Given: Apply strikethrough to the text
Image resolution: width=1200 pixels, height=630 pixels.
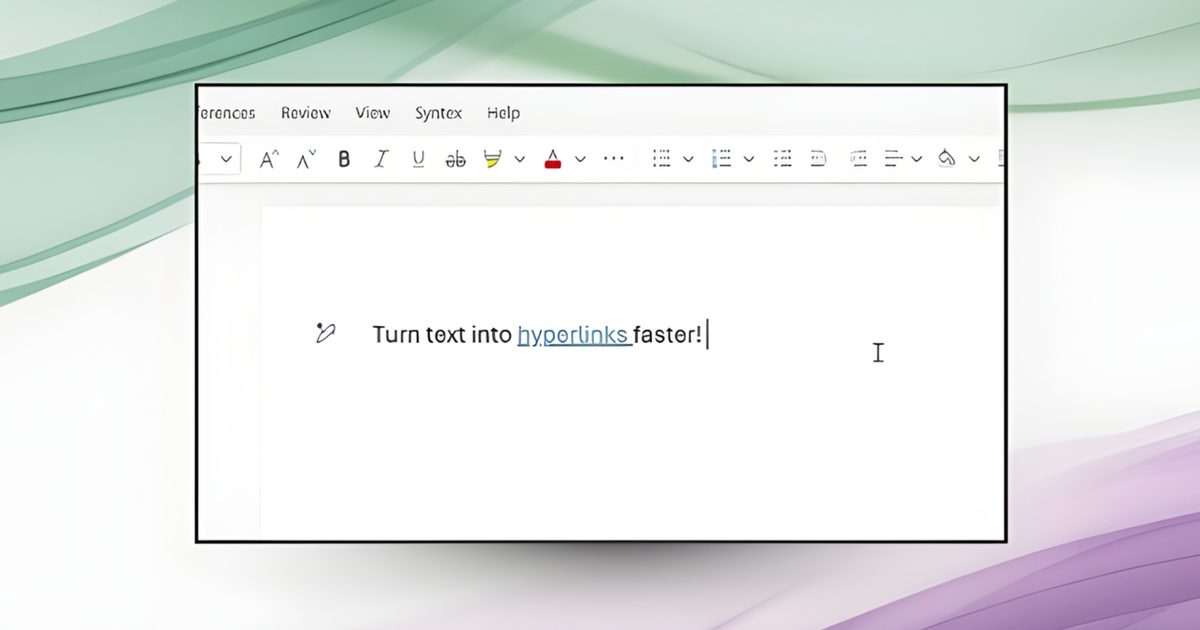Looking at the screenshot, I should [455, 159].
